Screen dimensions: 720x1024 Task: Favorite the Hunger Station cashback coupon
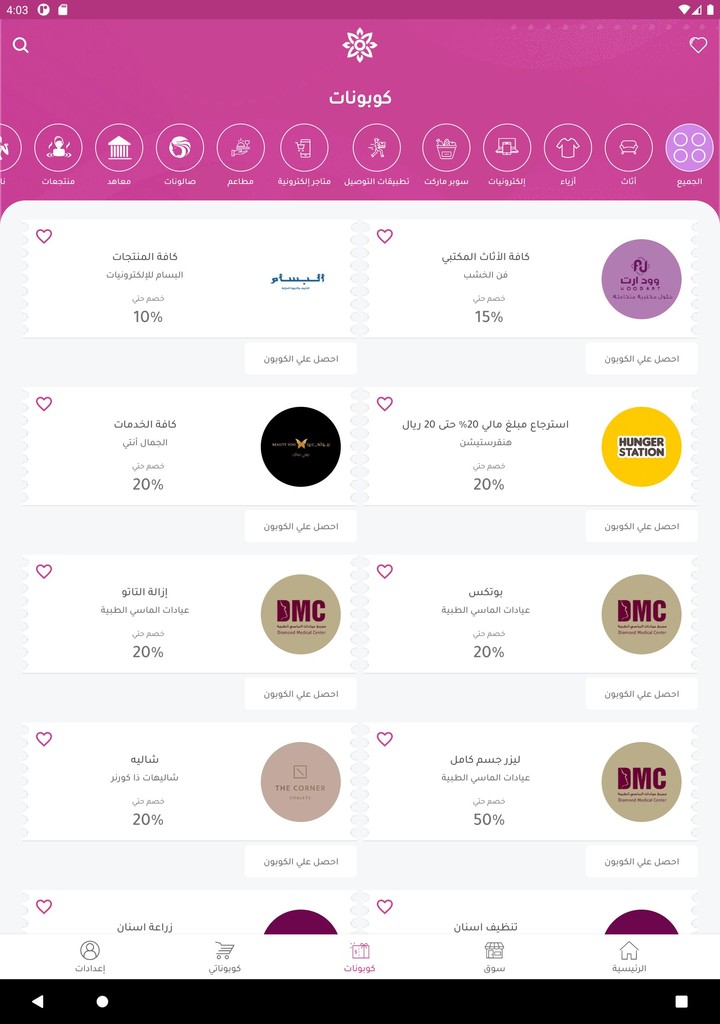click(385, 404)
